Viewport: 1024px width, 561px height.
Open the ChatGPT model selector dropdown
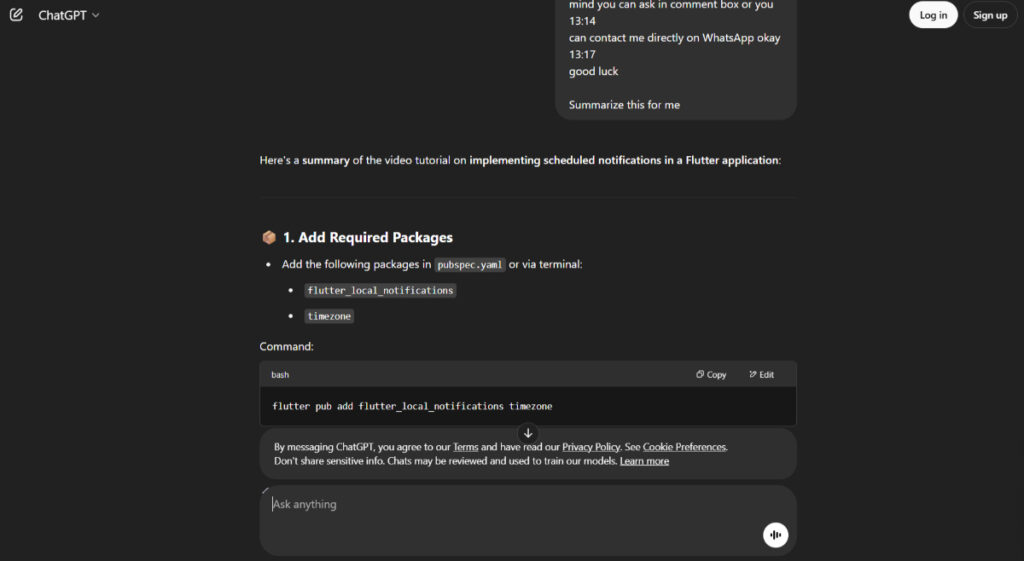[69, 15]
